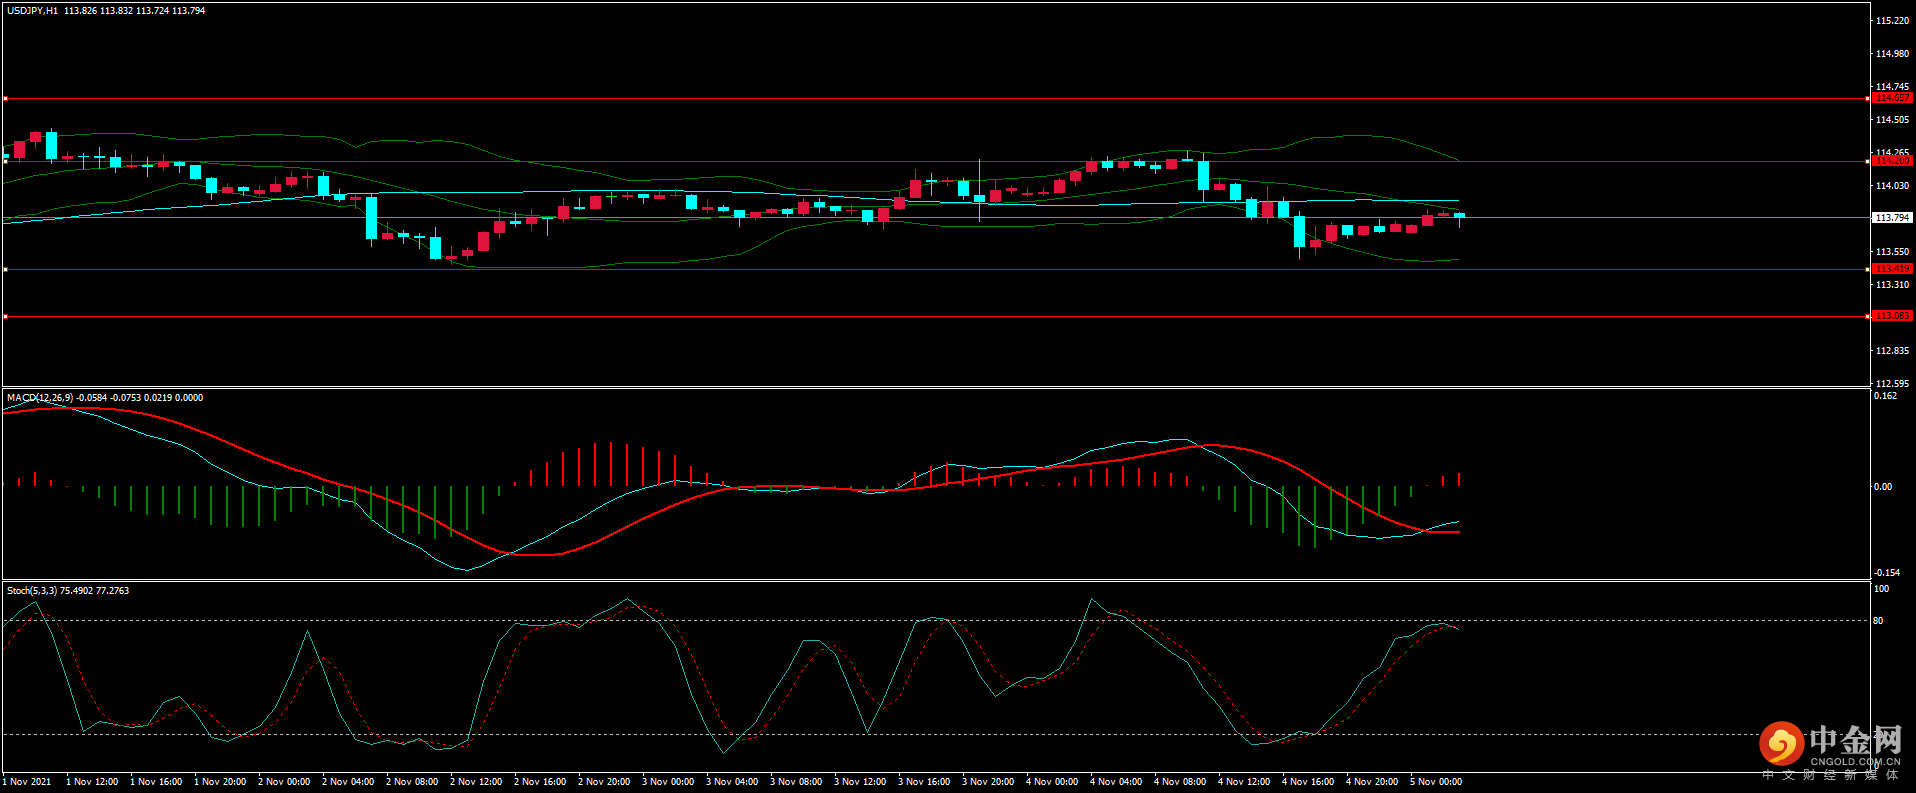Click the MACD 0.162 scale value
Viewport: 1916px width, 793px height.
[1885, 396]
